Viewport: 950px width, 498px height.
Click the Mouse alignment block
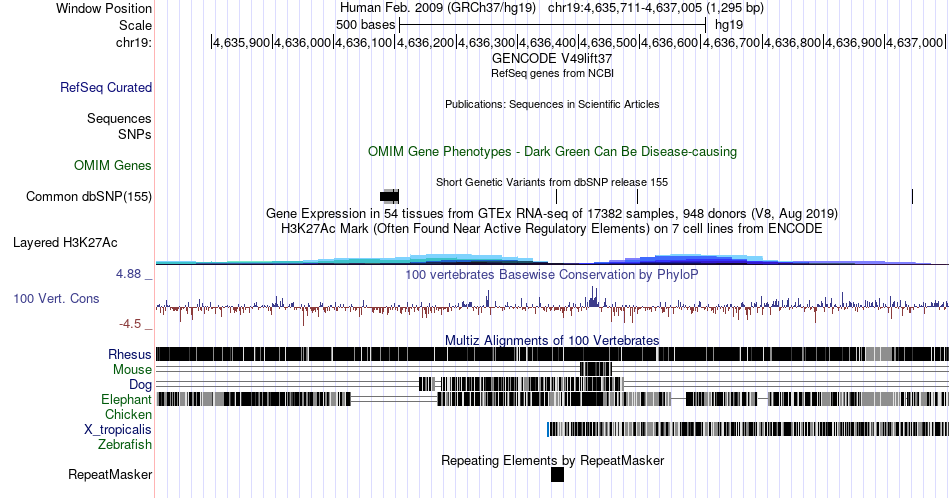pyautogui.click(x=596, y=369)
